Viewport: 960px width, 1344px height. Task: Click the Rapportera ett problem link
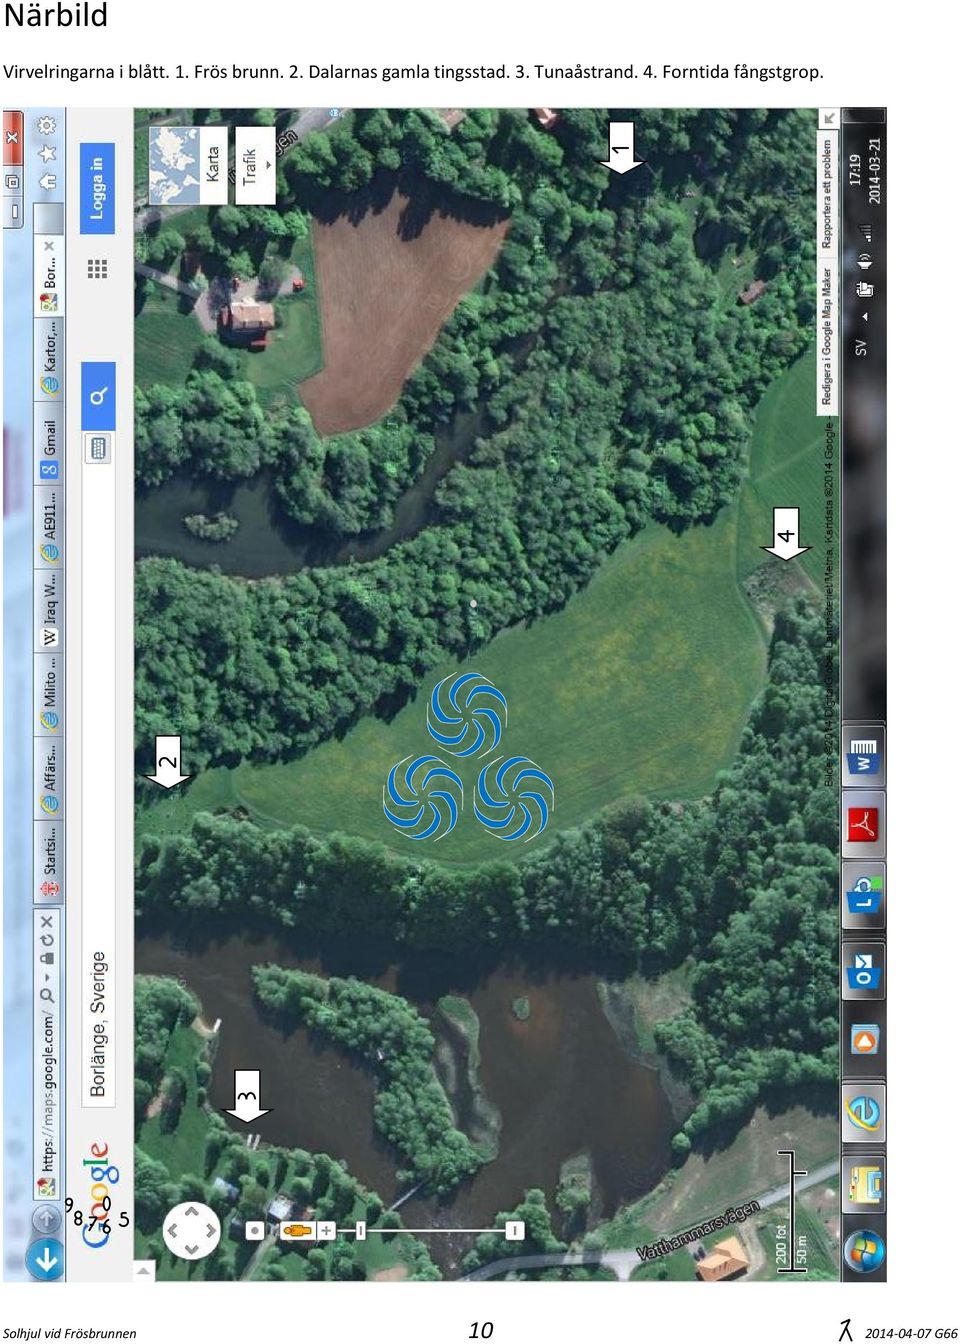828,192
